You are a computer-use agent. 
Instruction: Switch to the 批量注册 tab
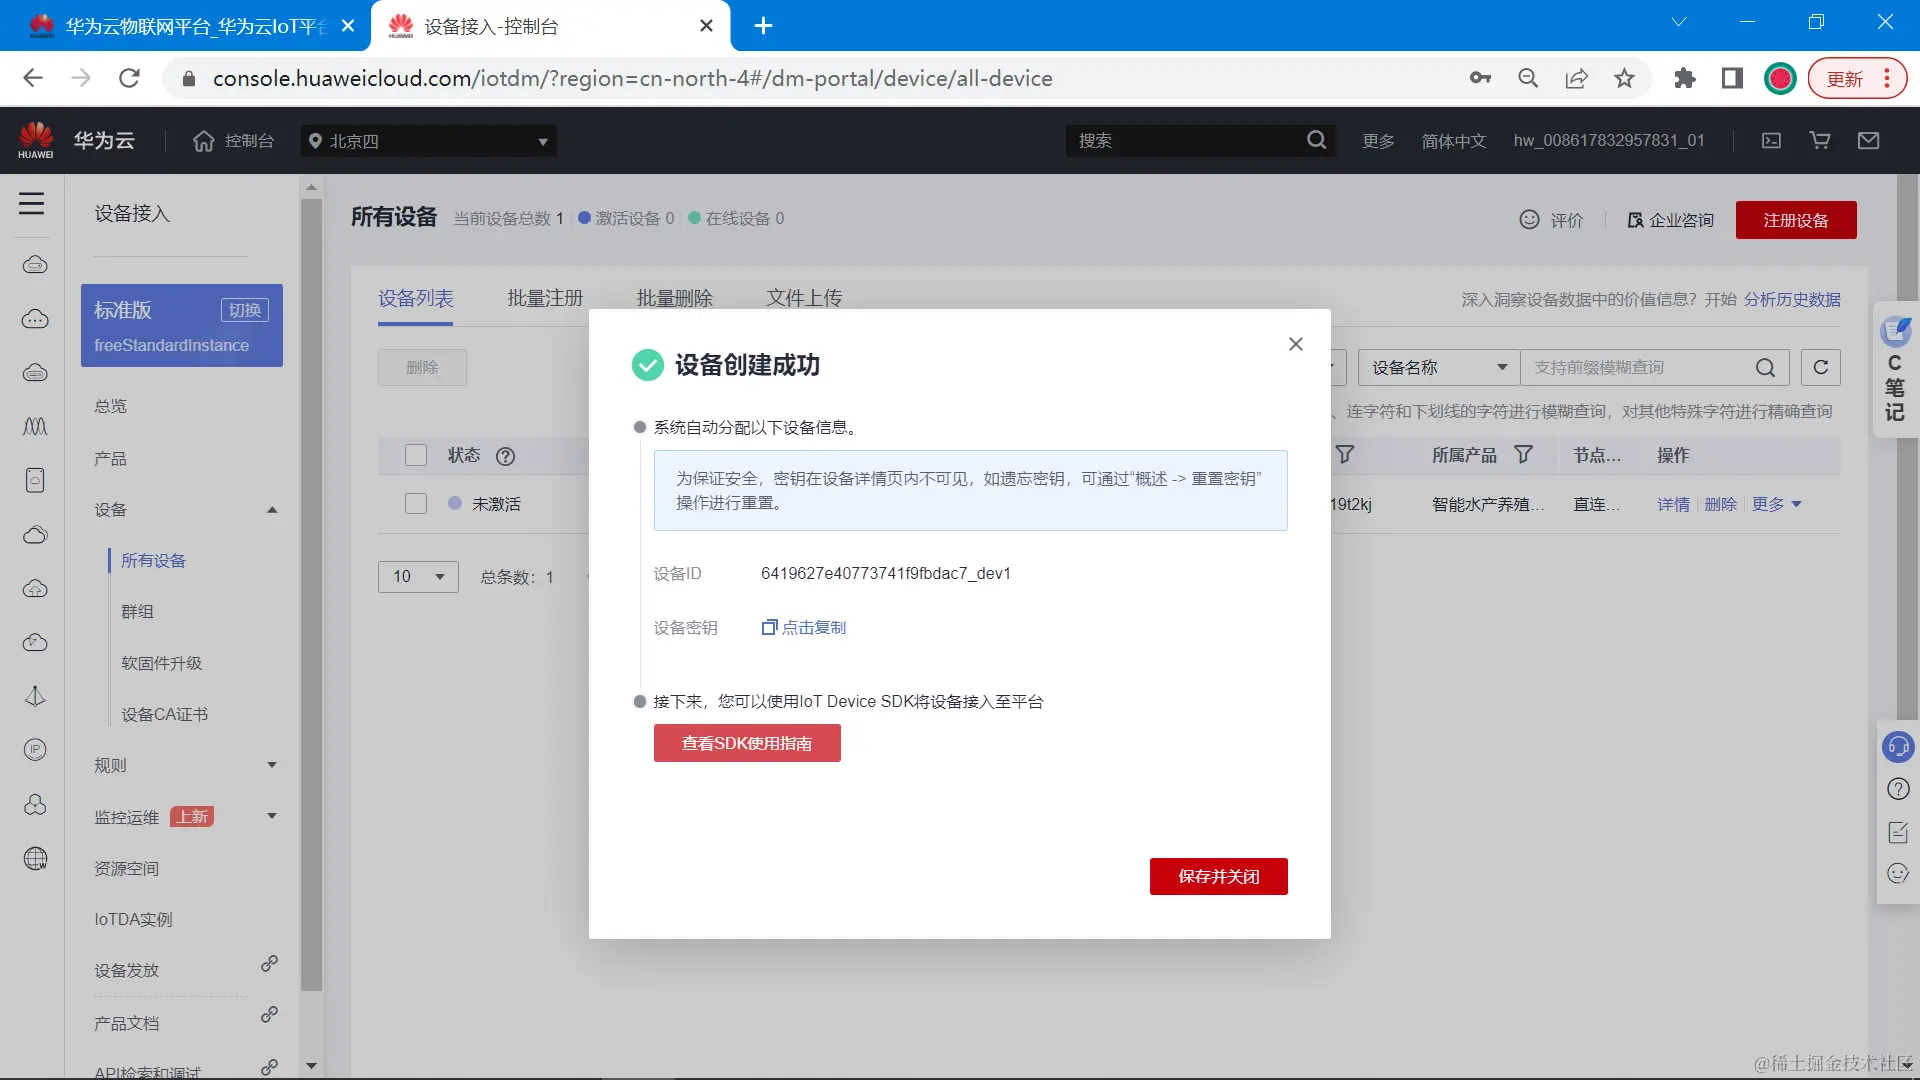(545, 298)
